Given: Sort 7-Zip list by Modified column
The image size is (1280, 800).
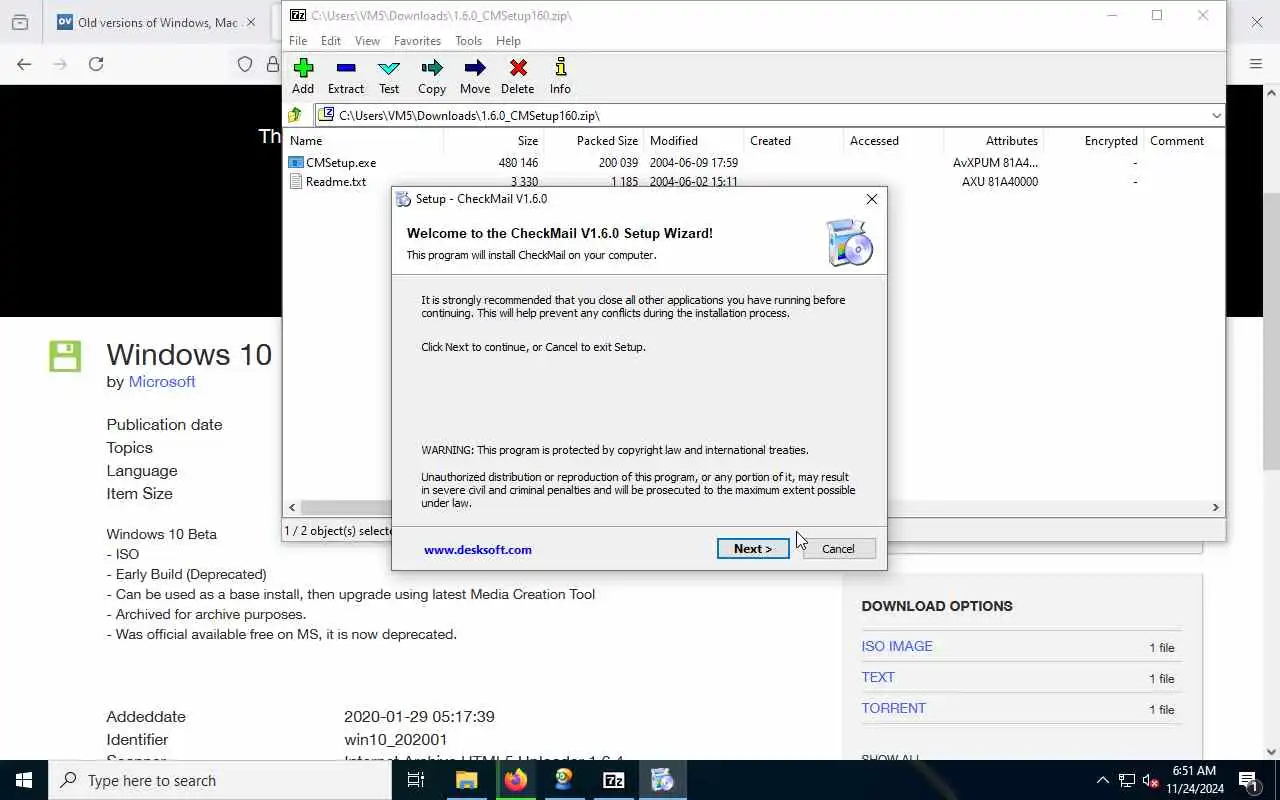Looking at the screenshot, I should (693, 141).
